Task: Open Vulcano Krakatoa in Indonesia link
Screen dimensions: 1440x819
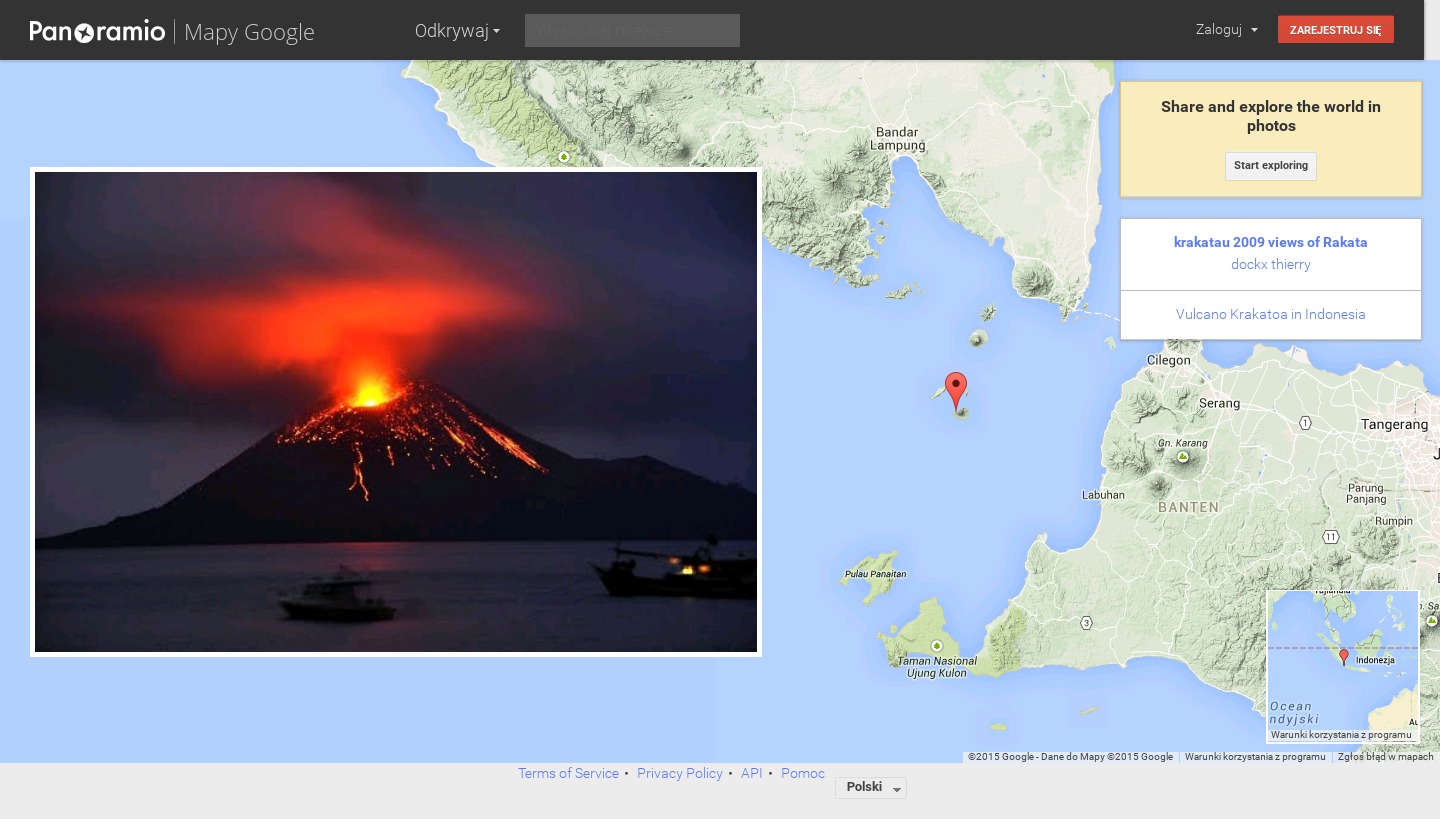Action: click(x=1271, y=314)
